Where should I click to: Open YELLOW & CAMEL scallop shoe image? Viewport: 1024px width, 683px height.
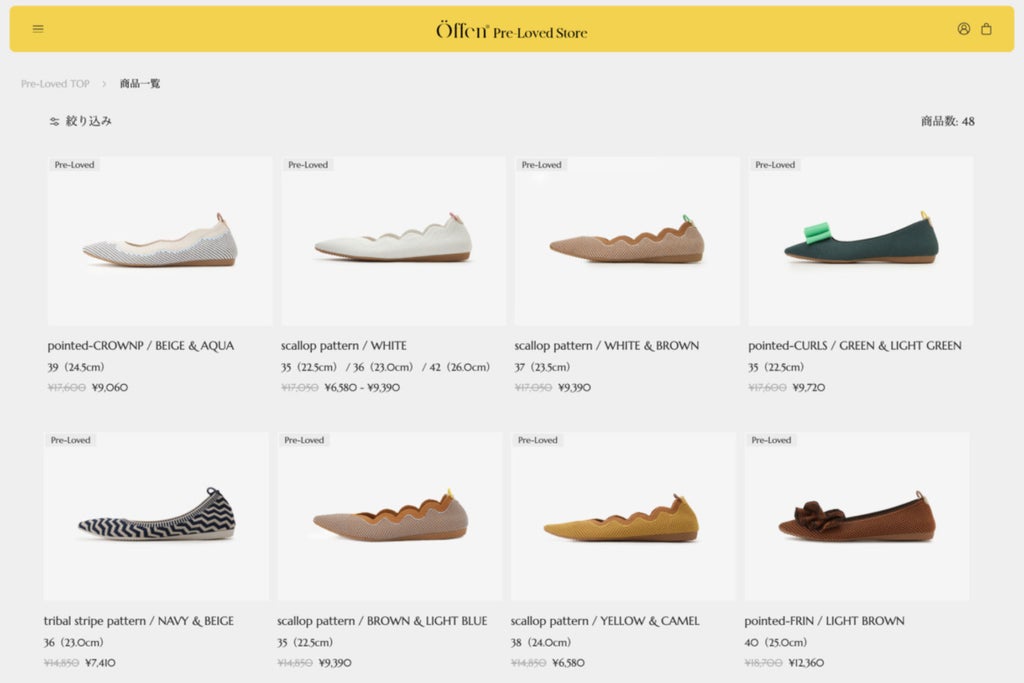(623, 516)
